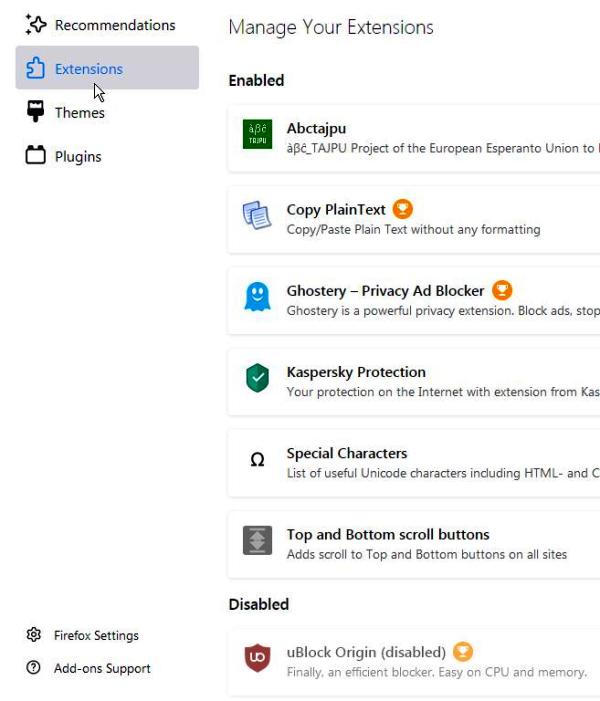
Task: Click the Themes paintbrush icon
Action: pyautogui.click(x=35, y=111)
